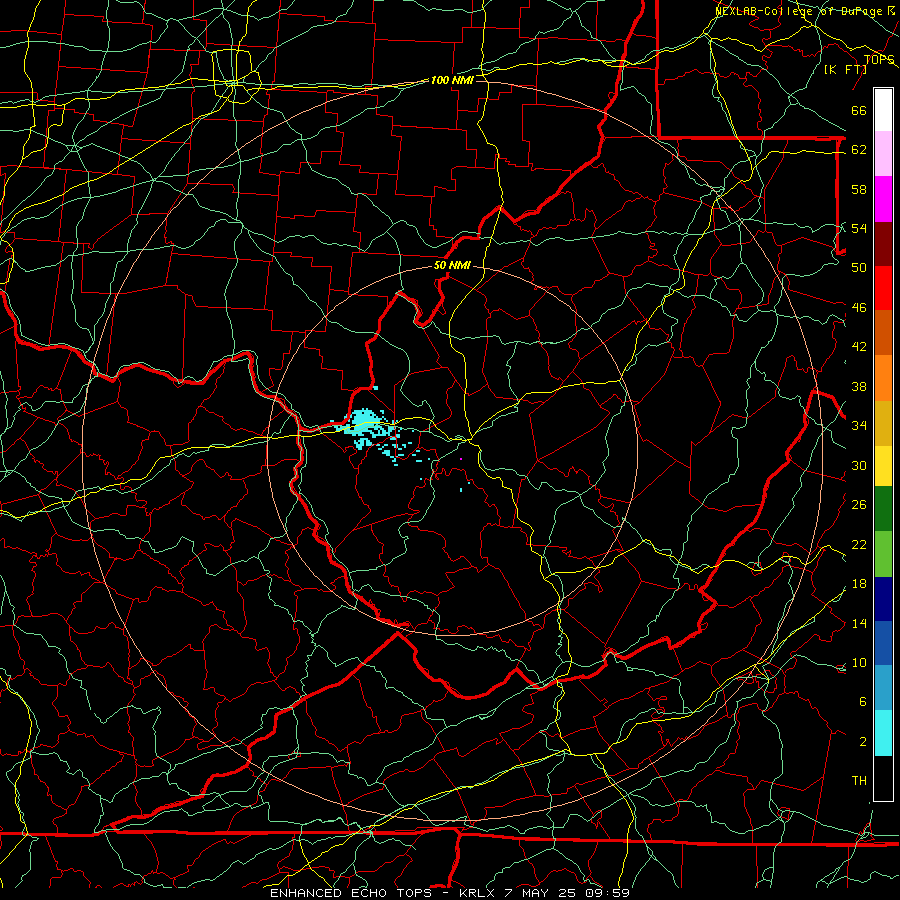Click the cyan 10 kft legend swatch
This screenshot has height=900, width=900.
pos(883,733)
